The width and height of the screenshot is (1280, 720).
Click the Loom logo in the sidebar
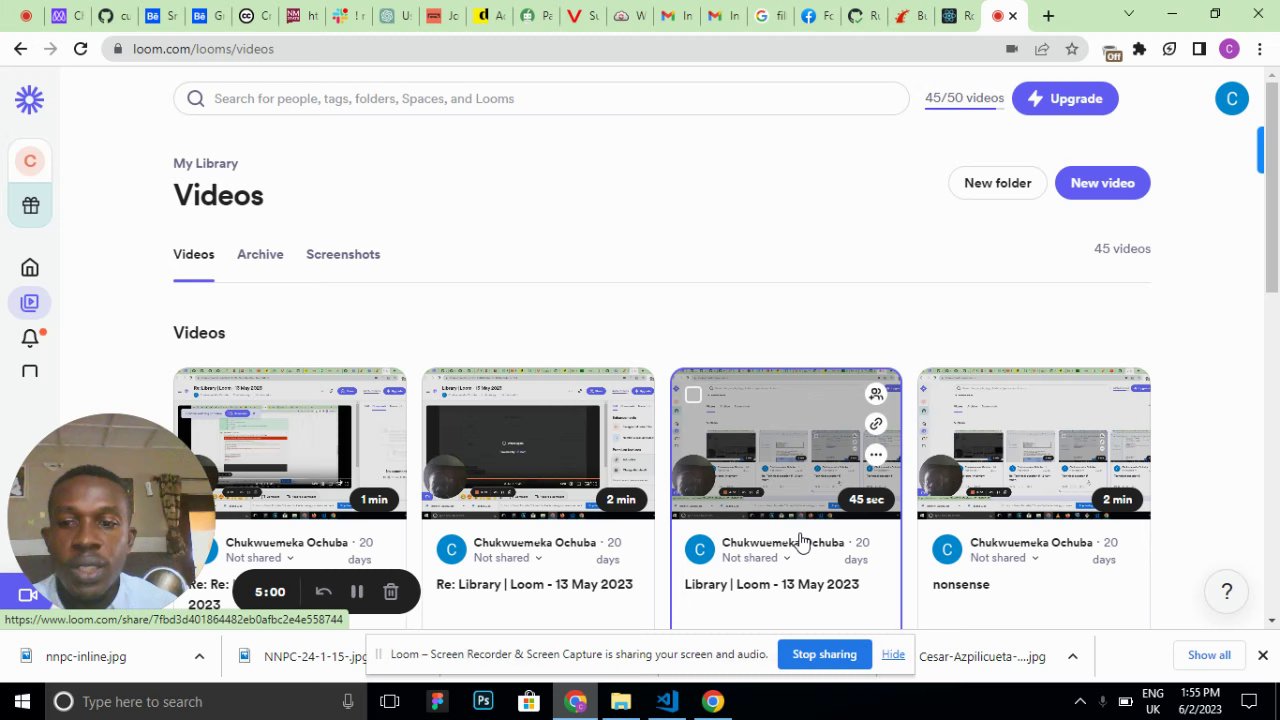click(29, 99)
